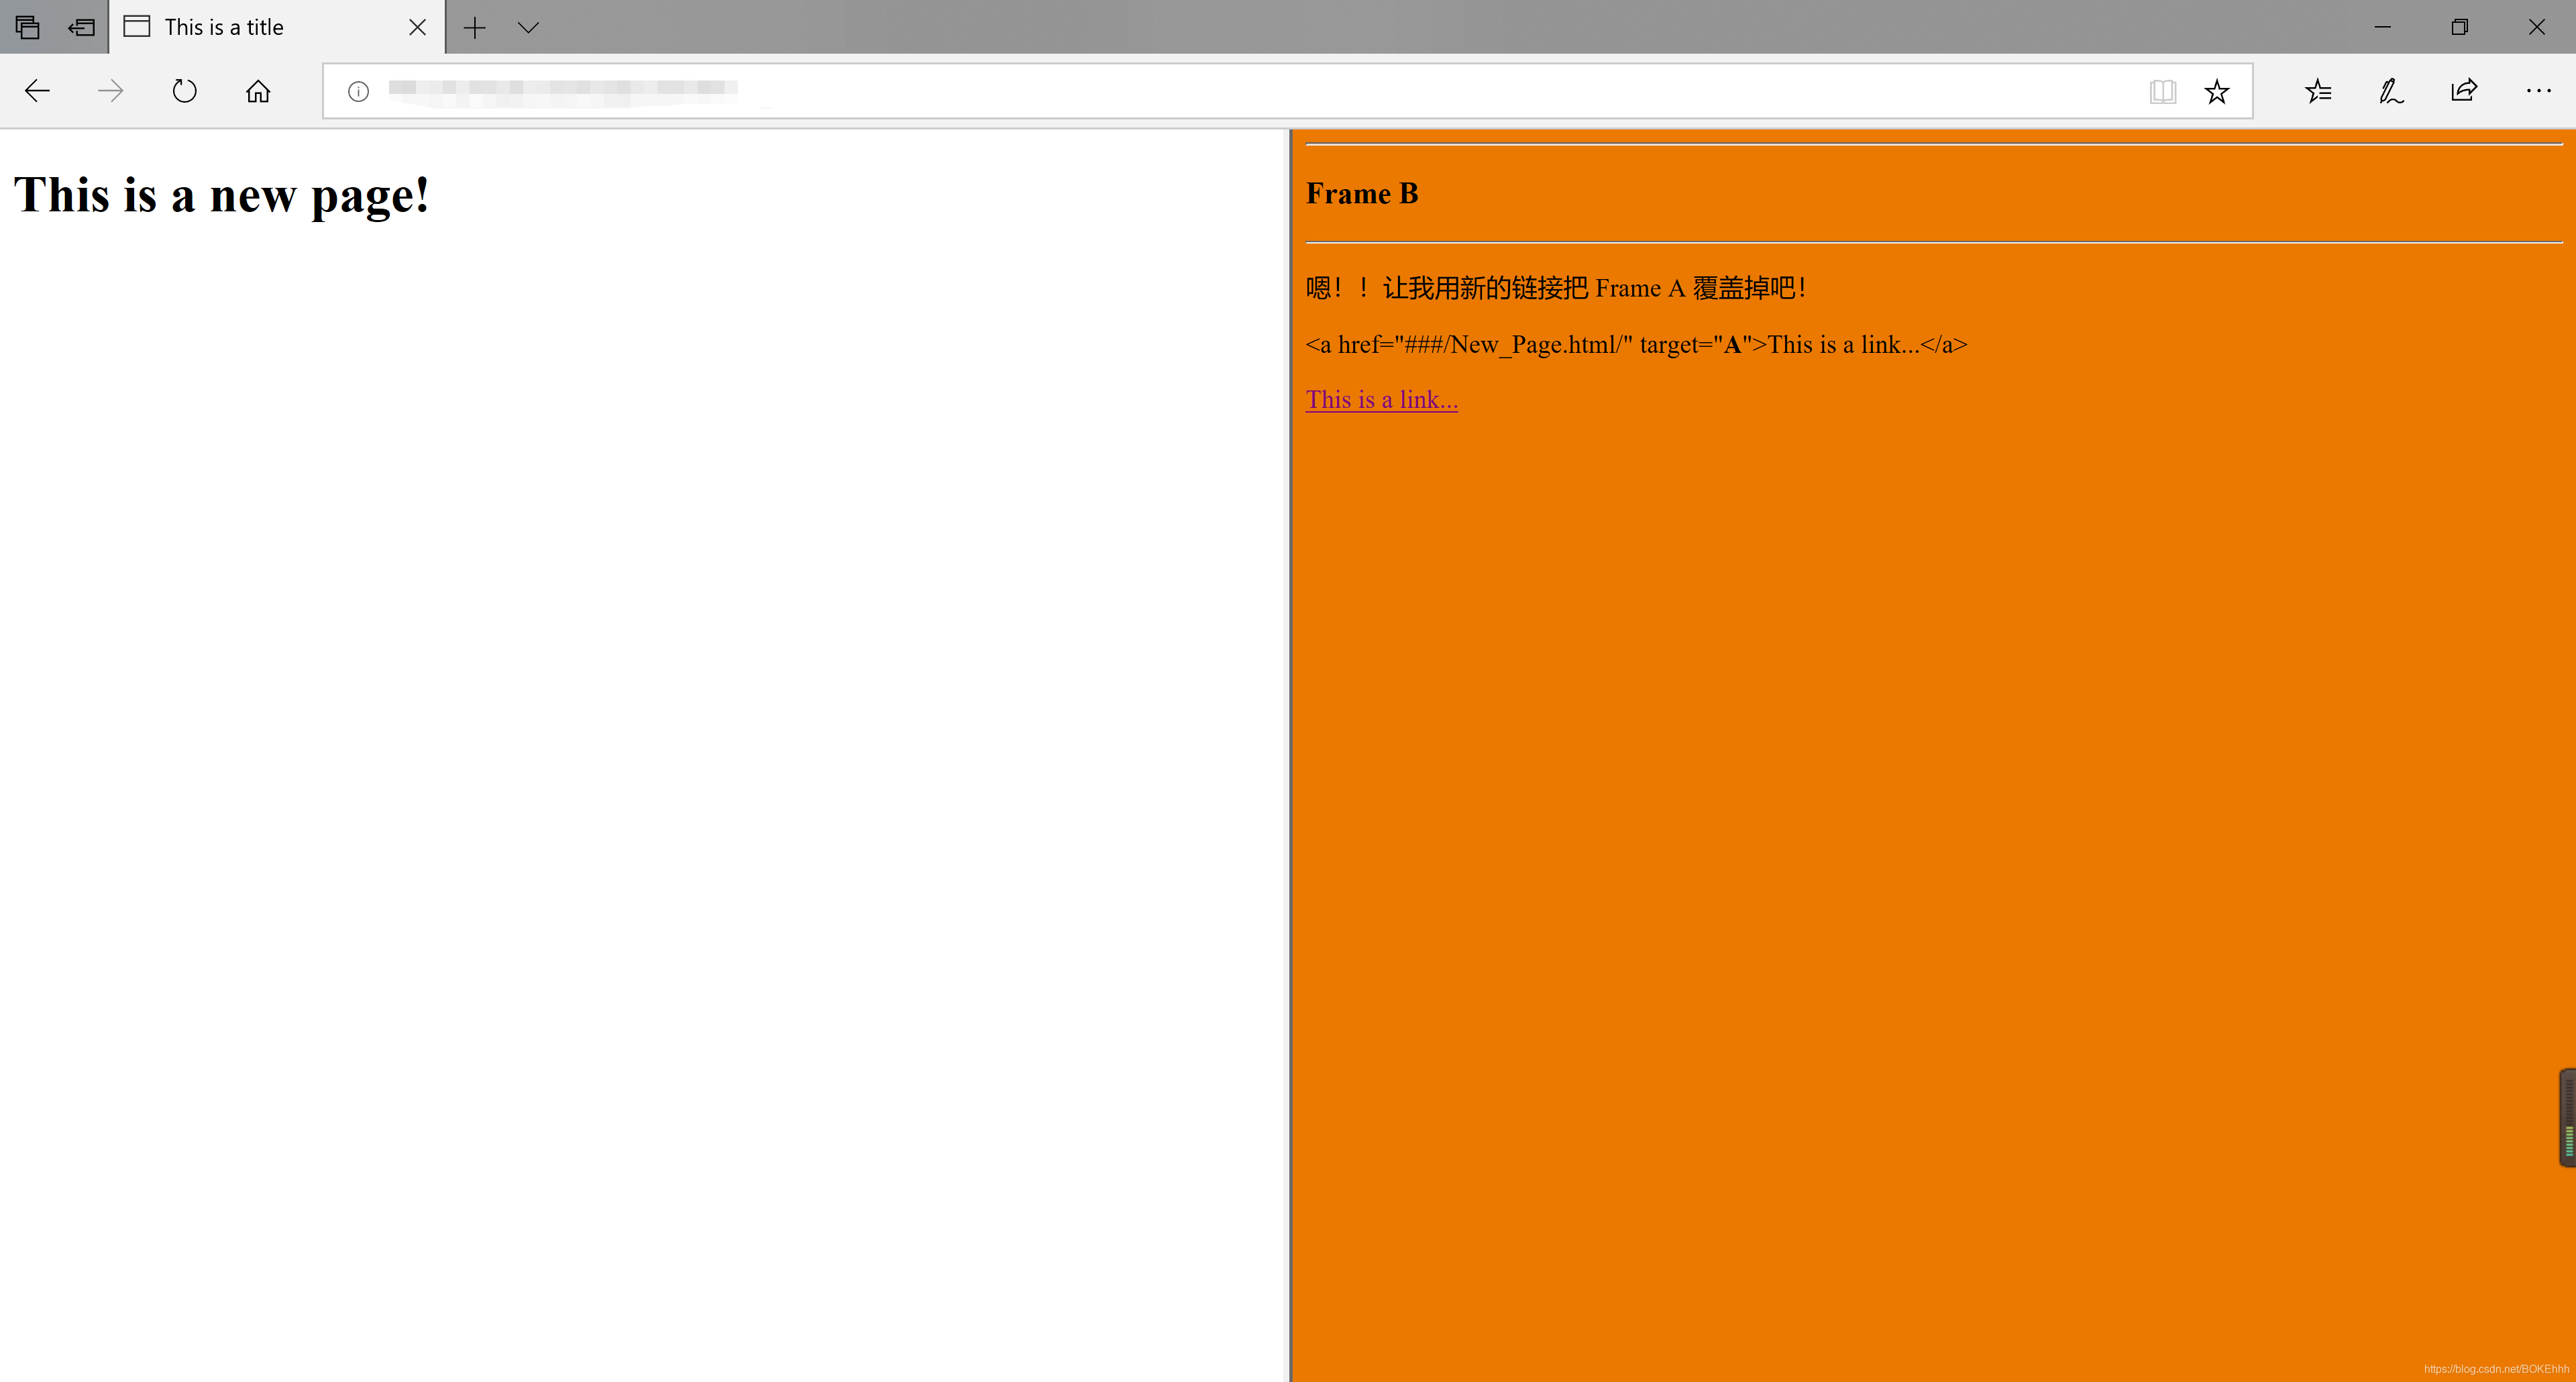Open the Favorites hub list
The width and height of the screenshot is (2576, 1382).
pos(2318,91)
